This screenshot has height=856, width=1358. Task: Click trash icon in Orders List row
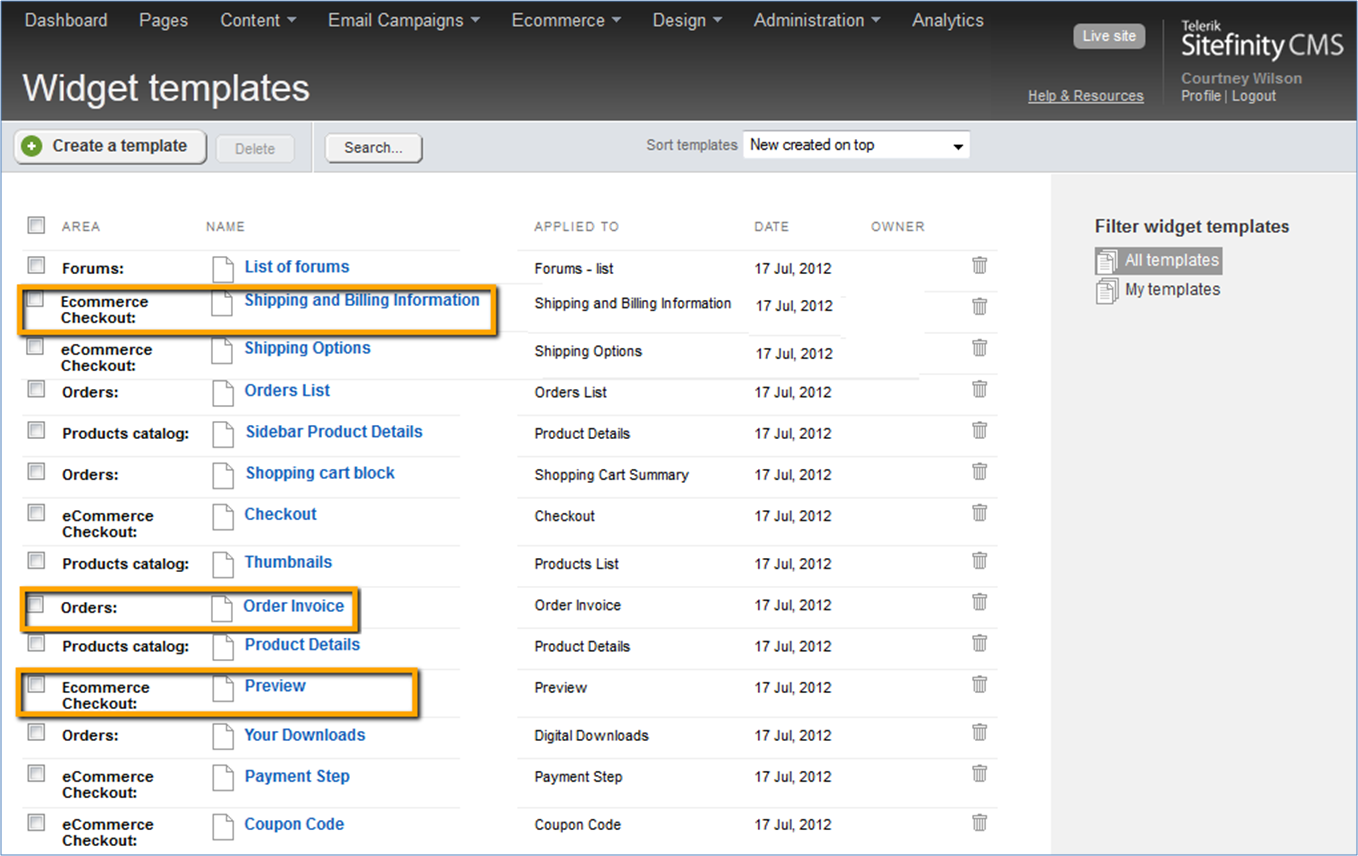tap(979, 389)
